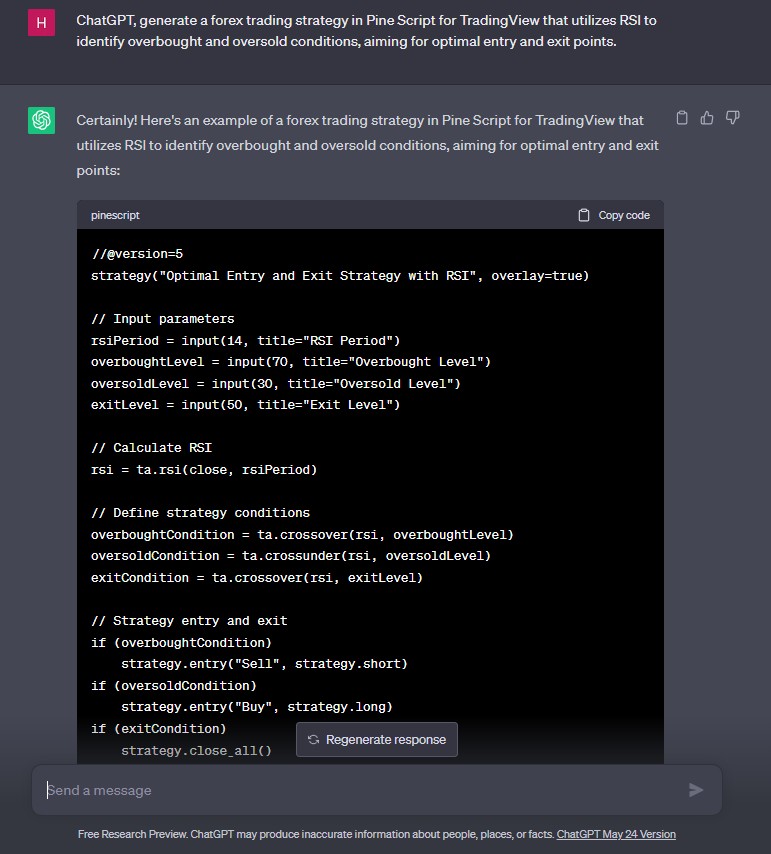
Task: Click the exitLevel = input(50 line
Action: [245, 405]
